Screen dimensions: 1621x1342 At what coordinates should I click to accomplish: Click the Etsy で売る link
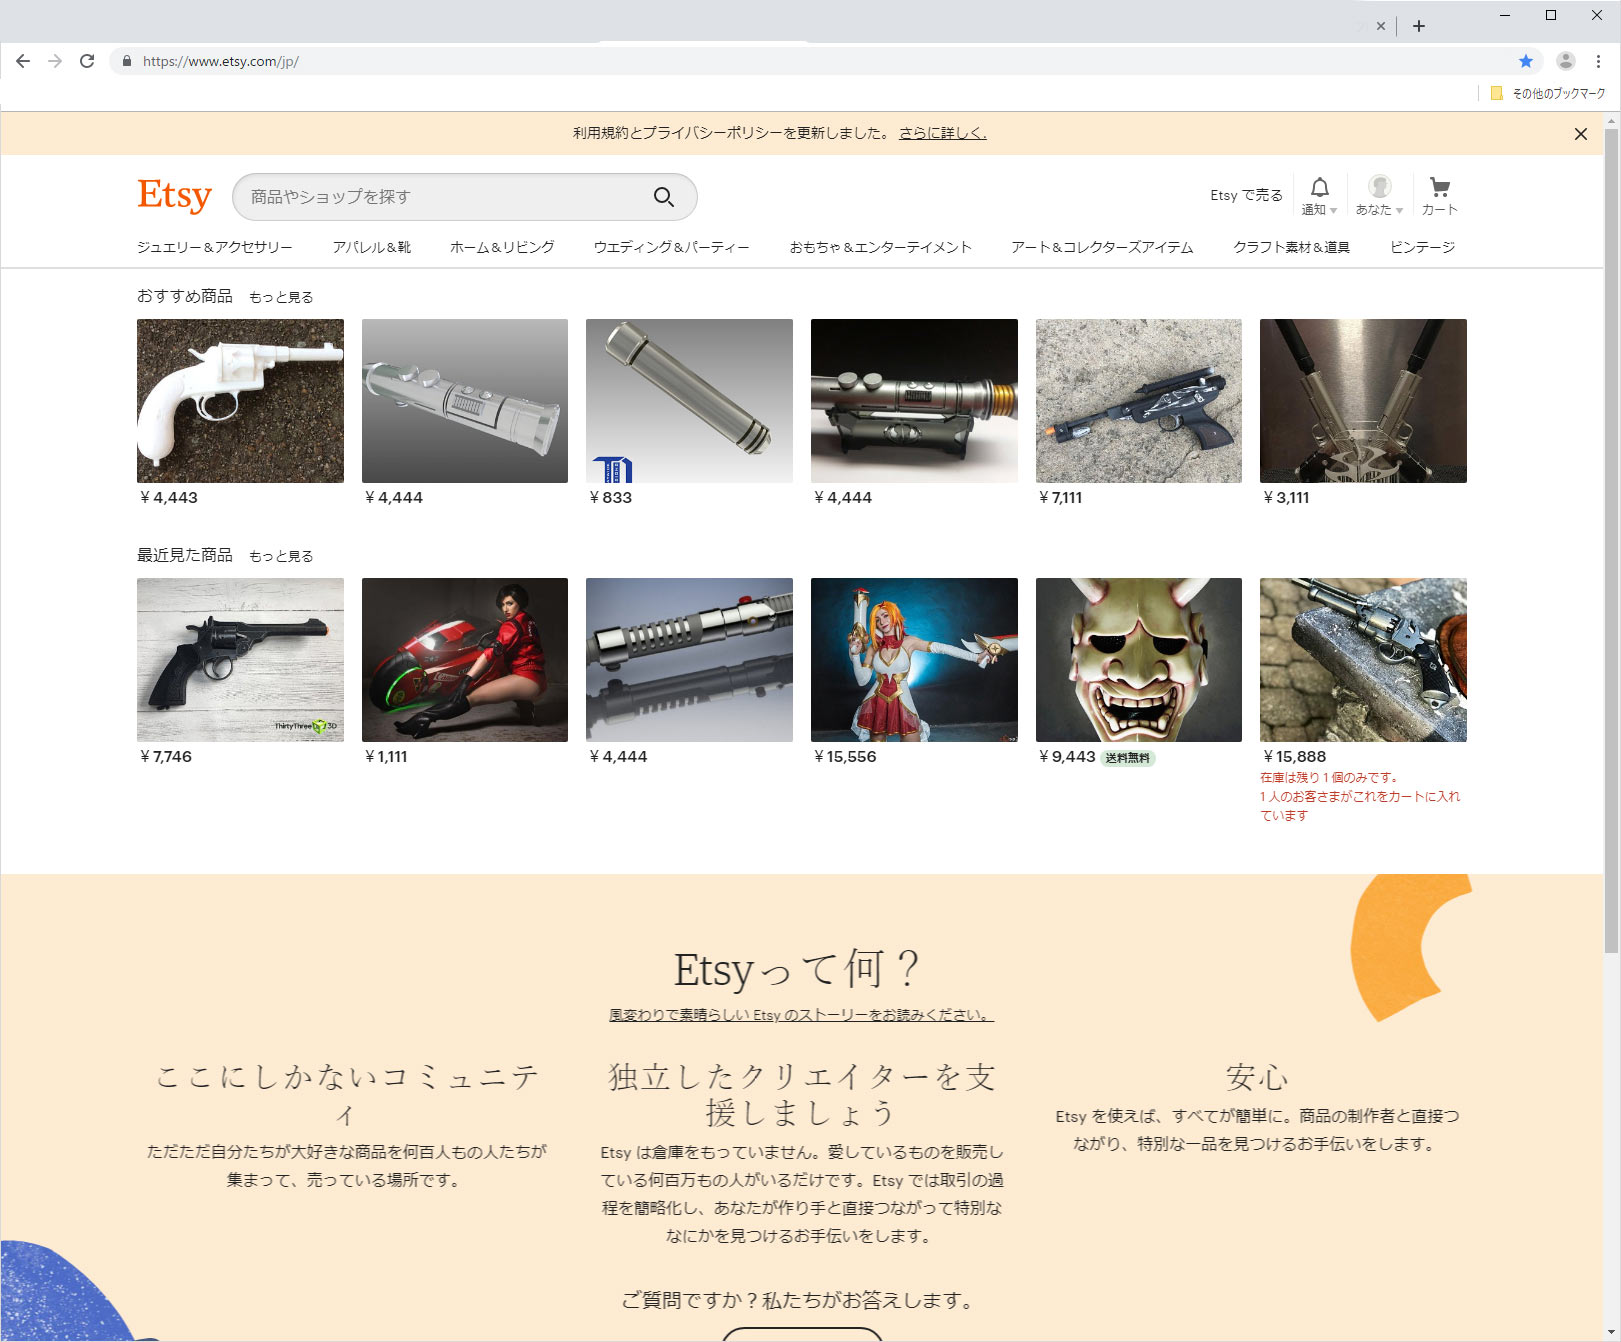(x=1245, y=195)
